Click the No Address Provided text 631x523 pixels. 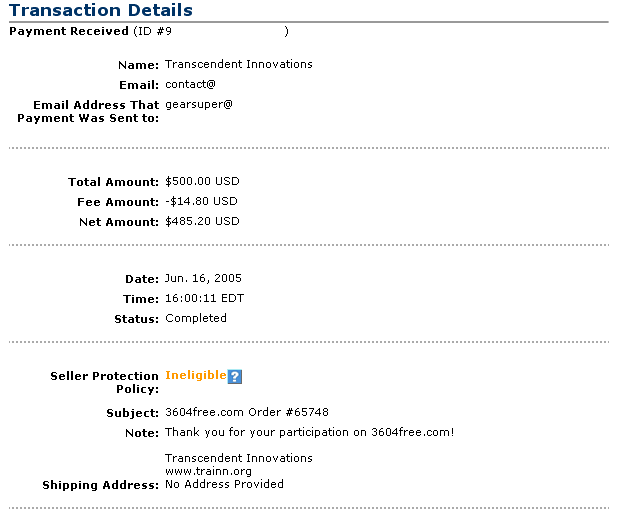coord(224,484)
